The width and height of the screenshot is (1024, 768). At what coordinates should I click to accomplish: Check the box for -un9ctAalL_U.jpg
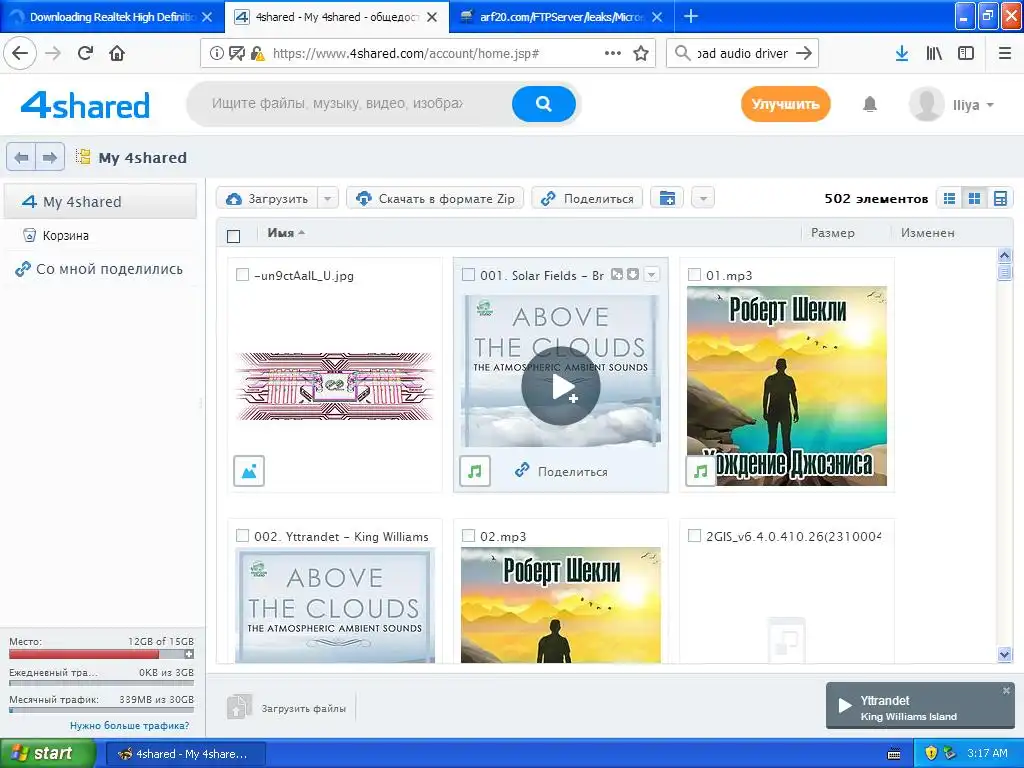[242, 275]
